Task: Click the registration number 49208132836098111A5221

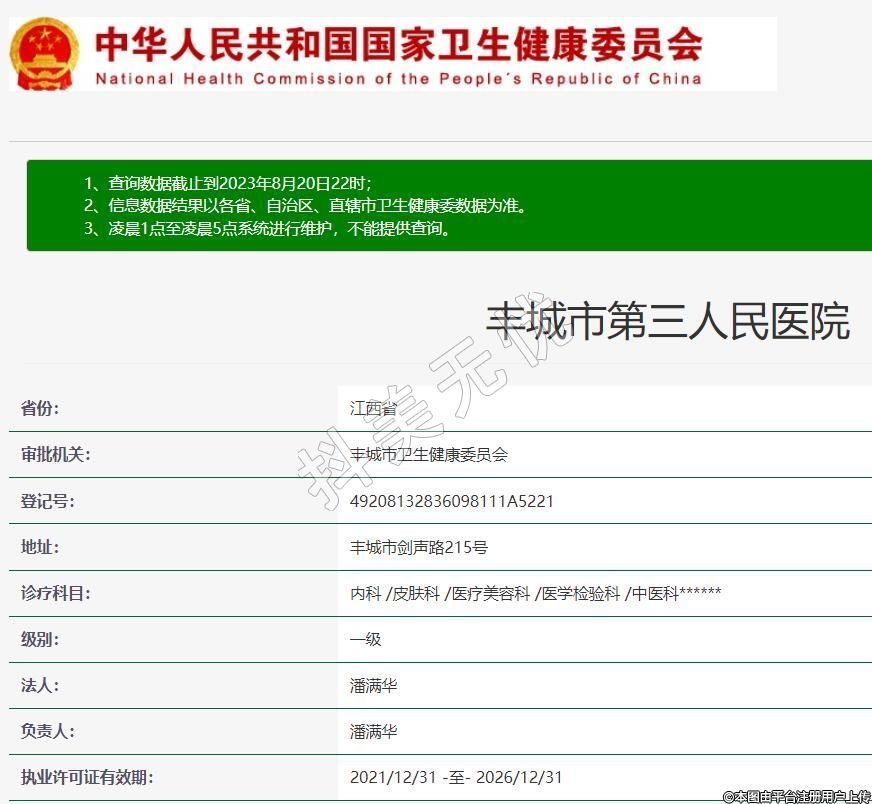Action: [451, 501]
